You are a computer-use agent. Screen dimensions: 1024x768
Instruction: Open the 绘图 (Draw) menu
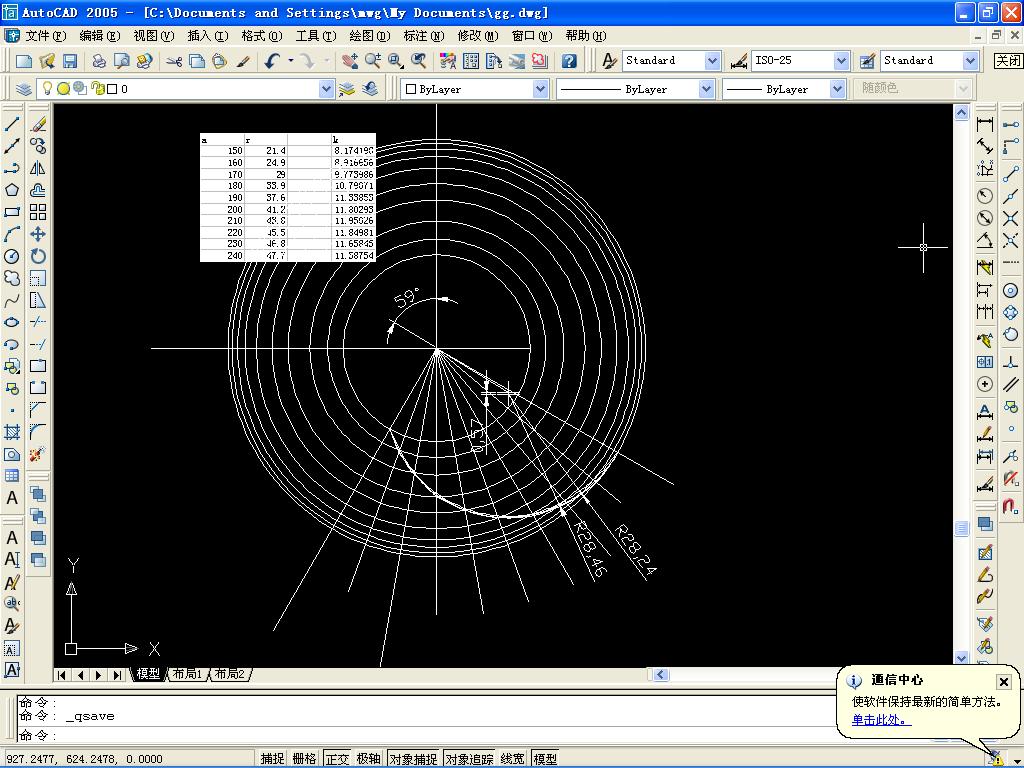click(367, 35)
